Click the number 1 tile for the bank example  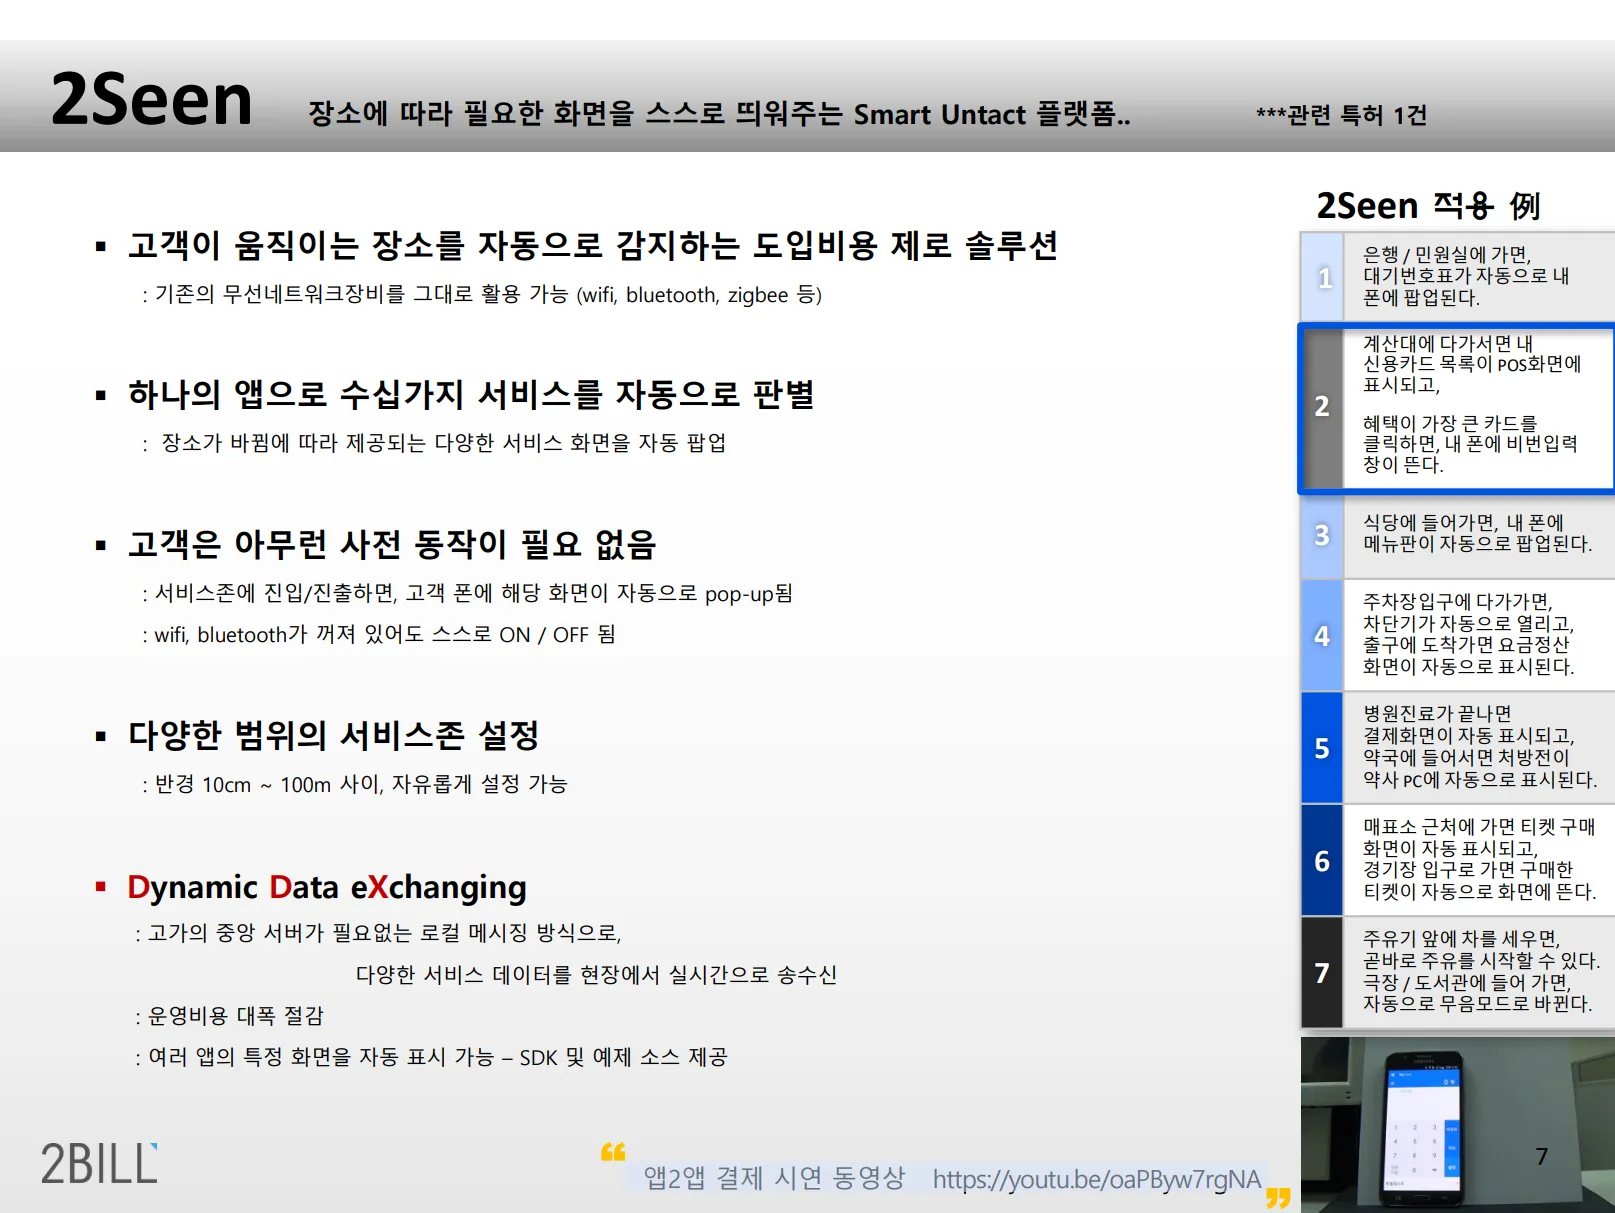(x=1323, y=277)
